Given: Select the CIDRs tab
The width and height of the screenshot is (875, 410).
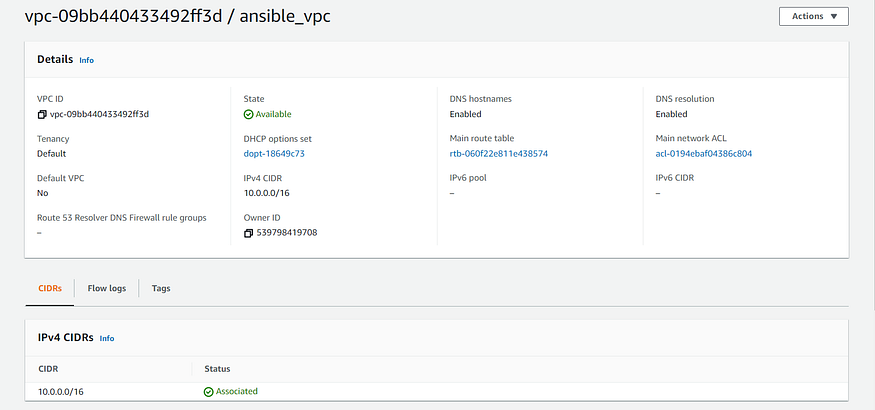Looking at the screenshot, I should pos(50,288).
